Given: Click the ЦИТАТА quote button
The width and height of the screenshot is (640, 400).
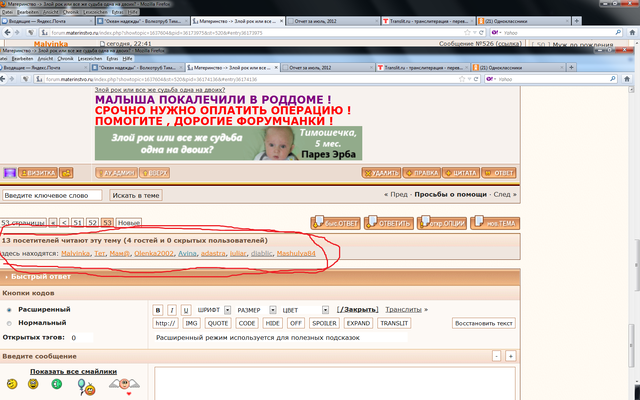Looking at the screenshot, I should click(460, 172).
